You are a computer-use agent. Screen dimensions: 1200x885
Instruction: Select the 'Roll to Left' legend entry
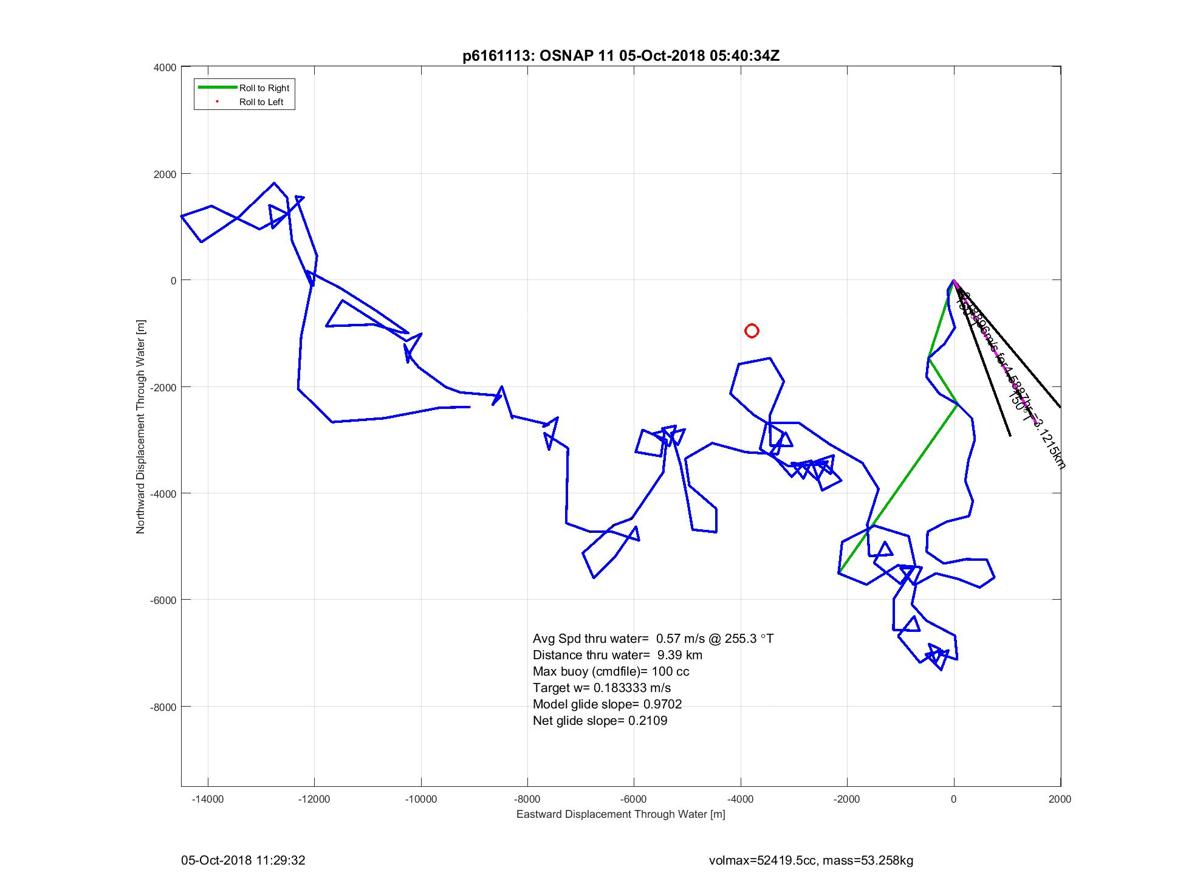click(x=261, y=102)
